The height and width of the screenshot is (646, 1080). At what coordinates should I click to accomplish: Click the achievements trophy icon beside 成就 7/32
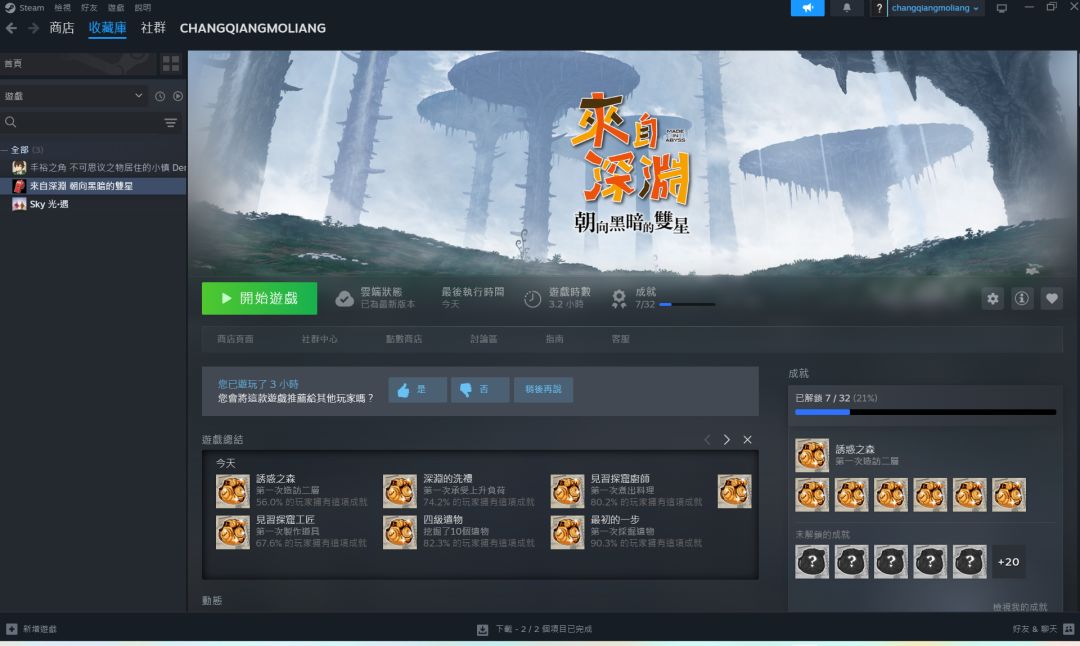tap(619, 299)
